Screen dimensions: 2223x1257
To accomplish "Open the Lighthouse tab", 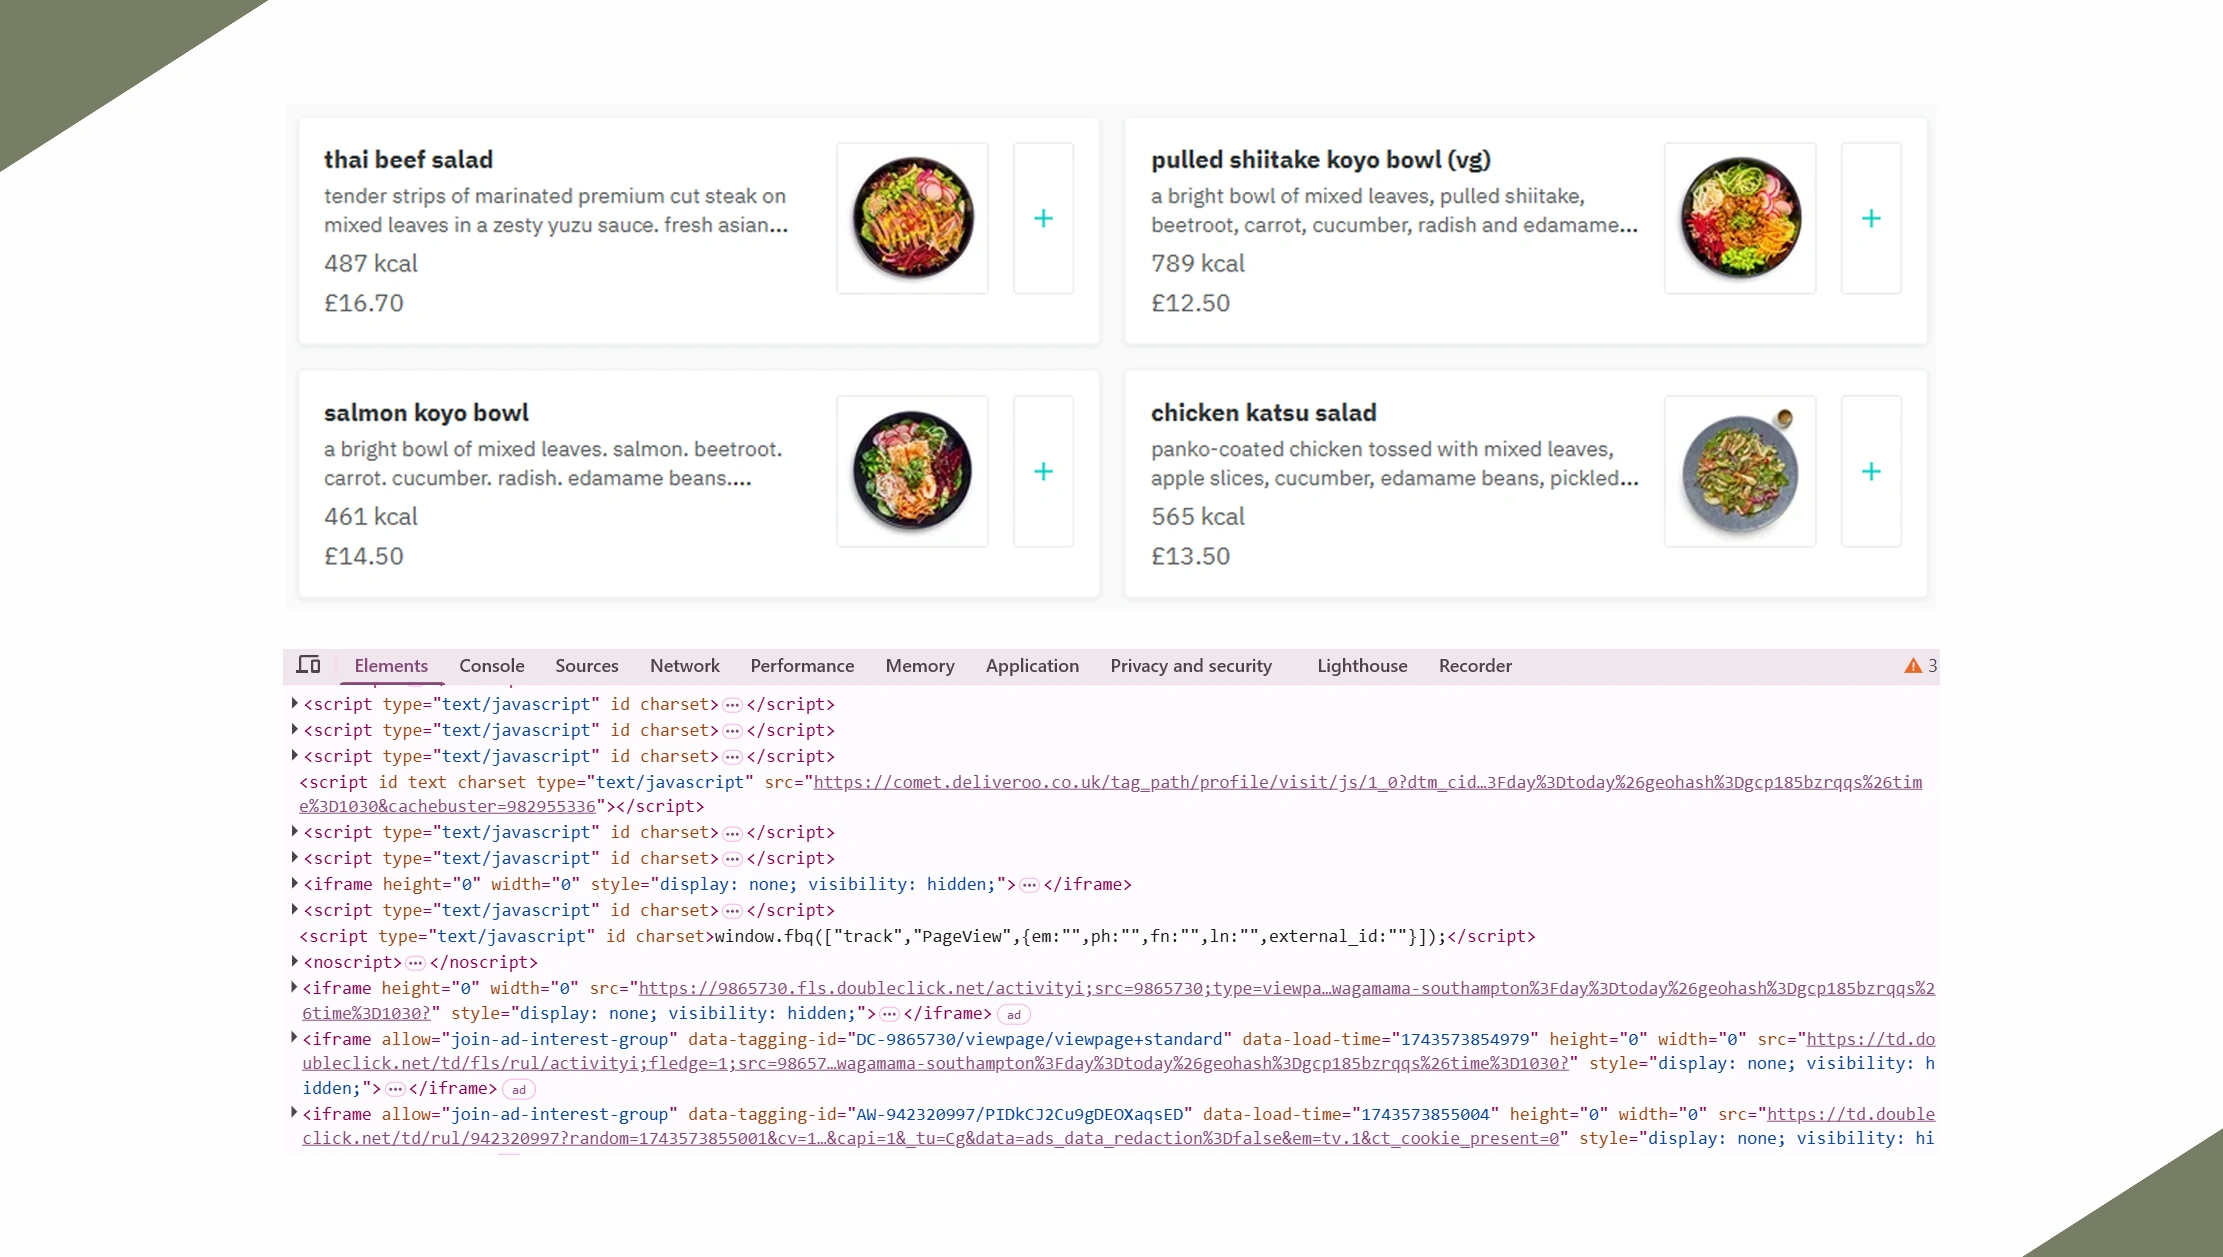I will point(1361,666).
